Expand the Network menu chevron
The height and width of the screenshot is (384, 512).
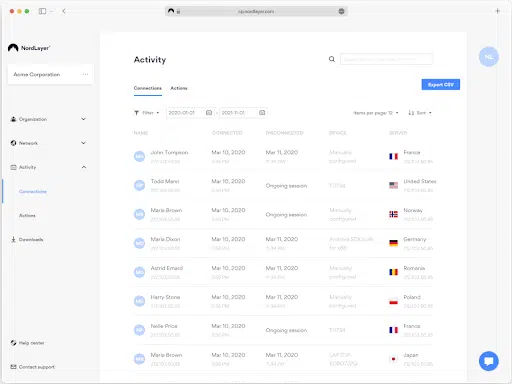pyautogui.click(x=84, y=143)
